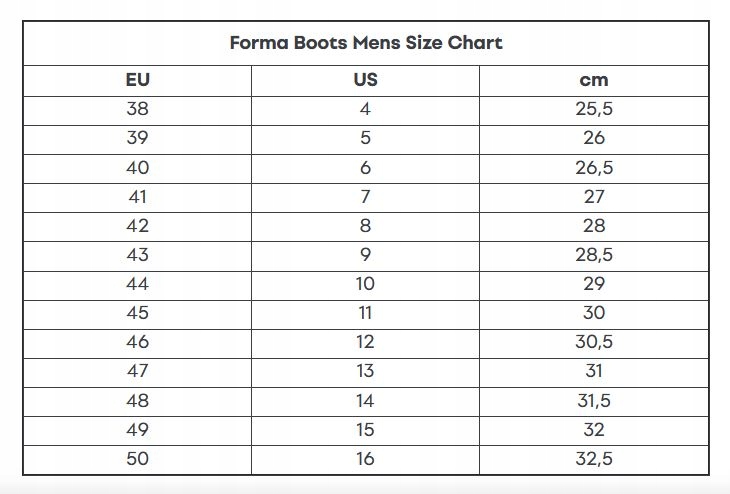Image resolution: width=730 pixels, height=494 pixels.
Task: Click the US size 14 cell
Action: click(x=365, y=400)
